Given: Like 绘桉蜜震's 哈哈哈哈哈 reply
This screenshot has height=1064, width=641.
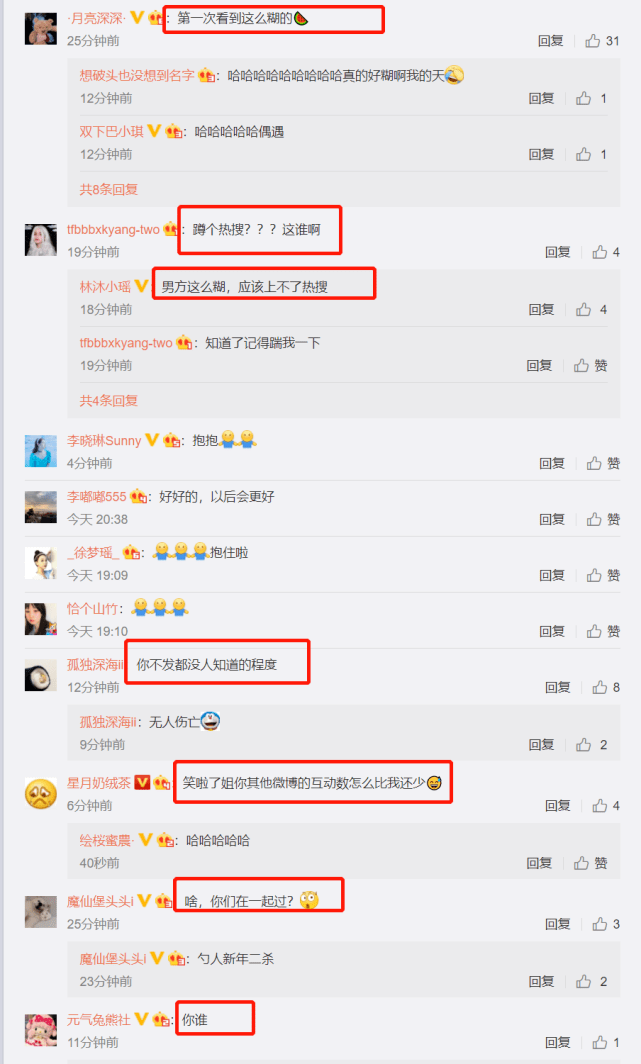Looking at the screenshot, I should click(591, 863).
